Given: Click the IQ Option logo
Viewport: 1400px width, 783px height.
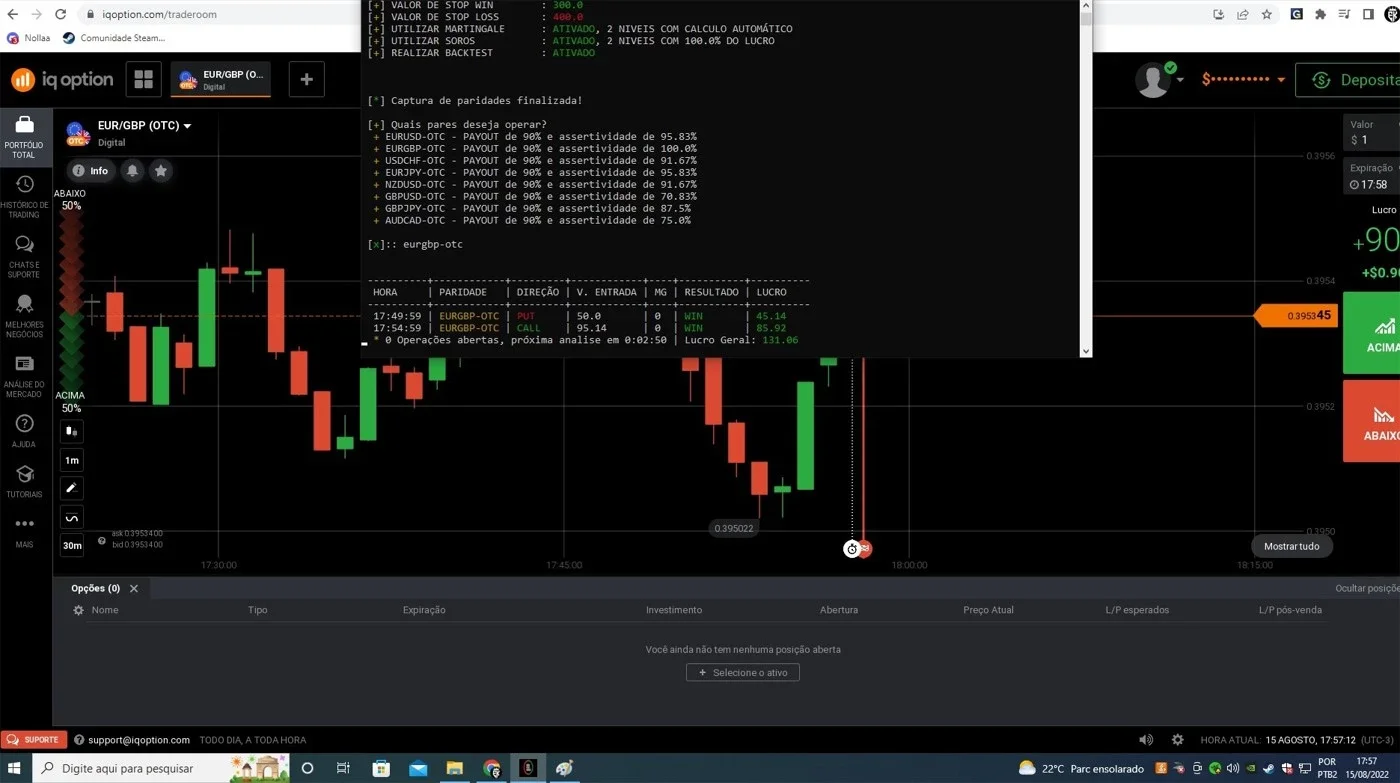Looking at the screenshot, I should (62, 80).
